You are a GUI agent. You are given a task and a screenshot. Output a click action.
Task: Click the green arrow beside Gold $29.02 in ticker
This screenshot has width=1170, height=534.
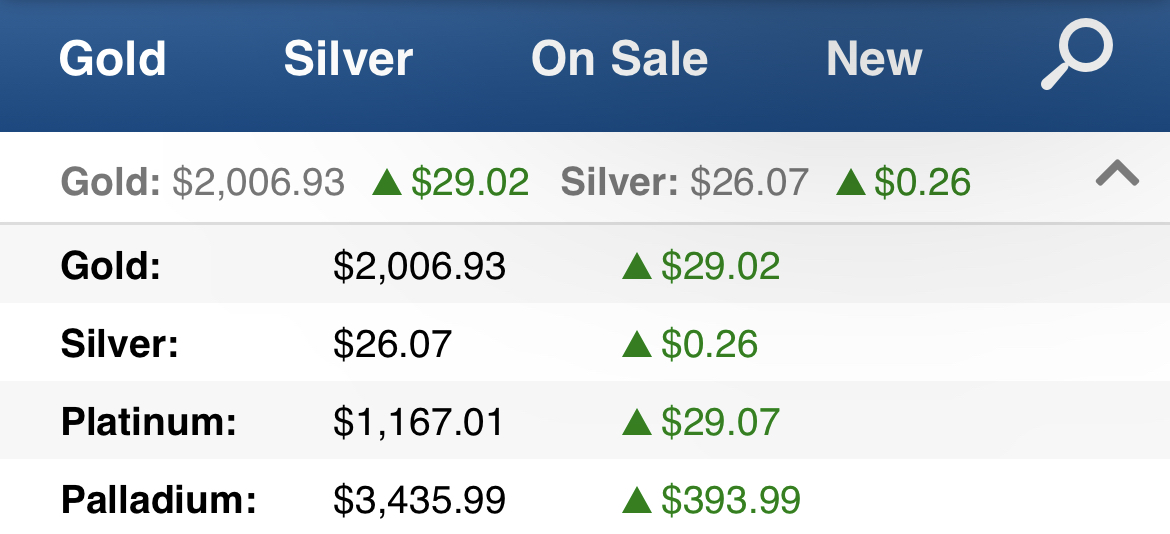click(387, 182)
